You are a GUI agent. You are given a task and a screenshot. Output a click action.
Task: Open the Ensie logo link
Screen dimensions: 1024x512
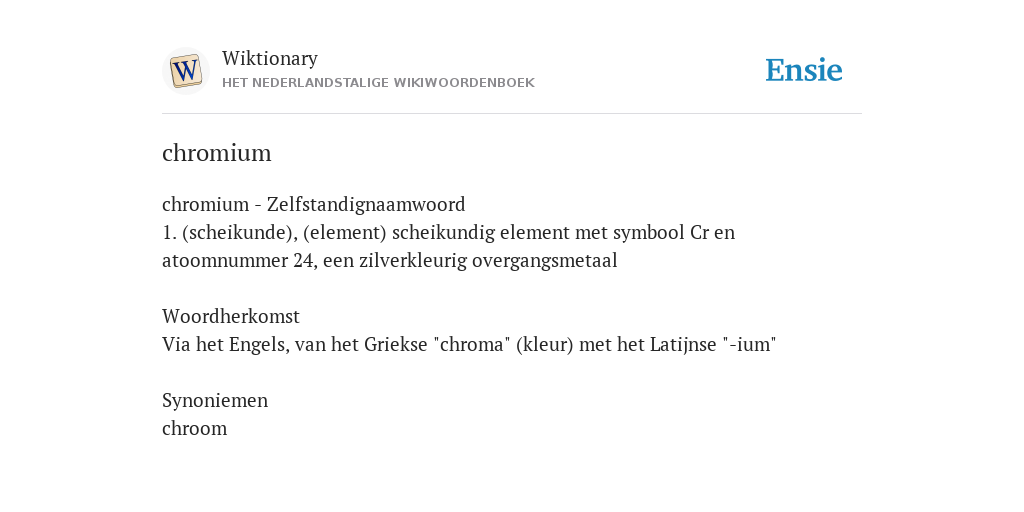click(x=804, y=70)
